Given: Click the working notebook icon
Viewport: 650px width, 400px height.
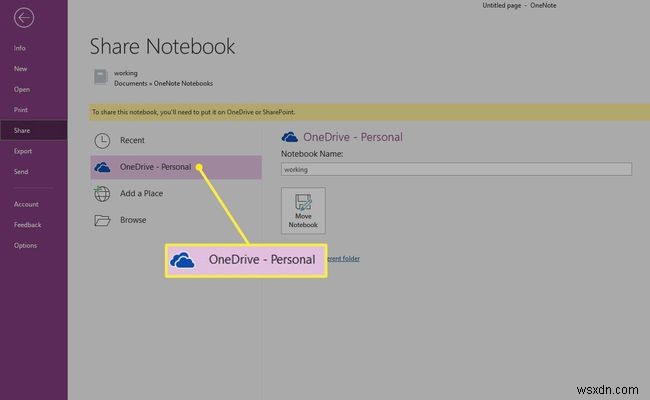Looking at the screenshot, I should tap(101, 77).
